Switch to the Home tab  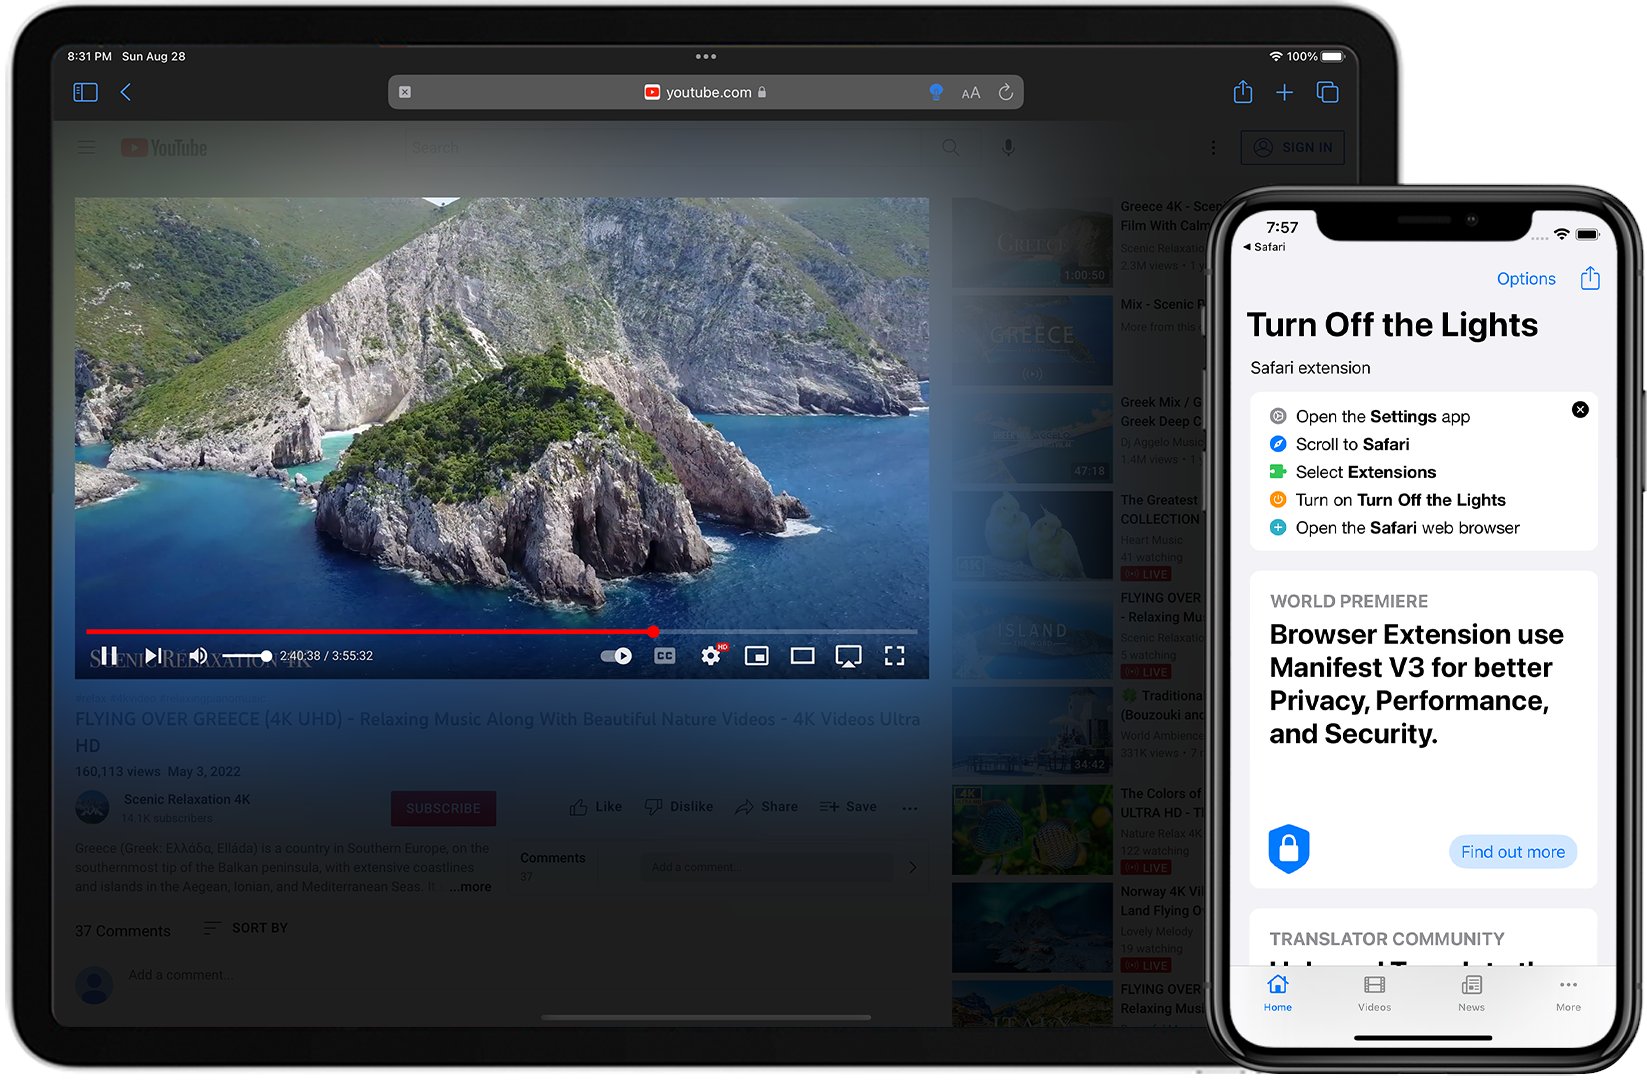click(x=1278, y=993)
